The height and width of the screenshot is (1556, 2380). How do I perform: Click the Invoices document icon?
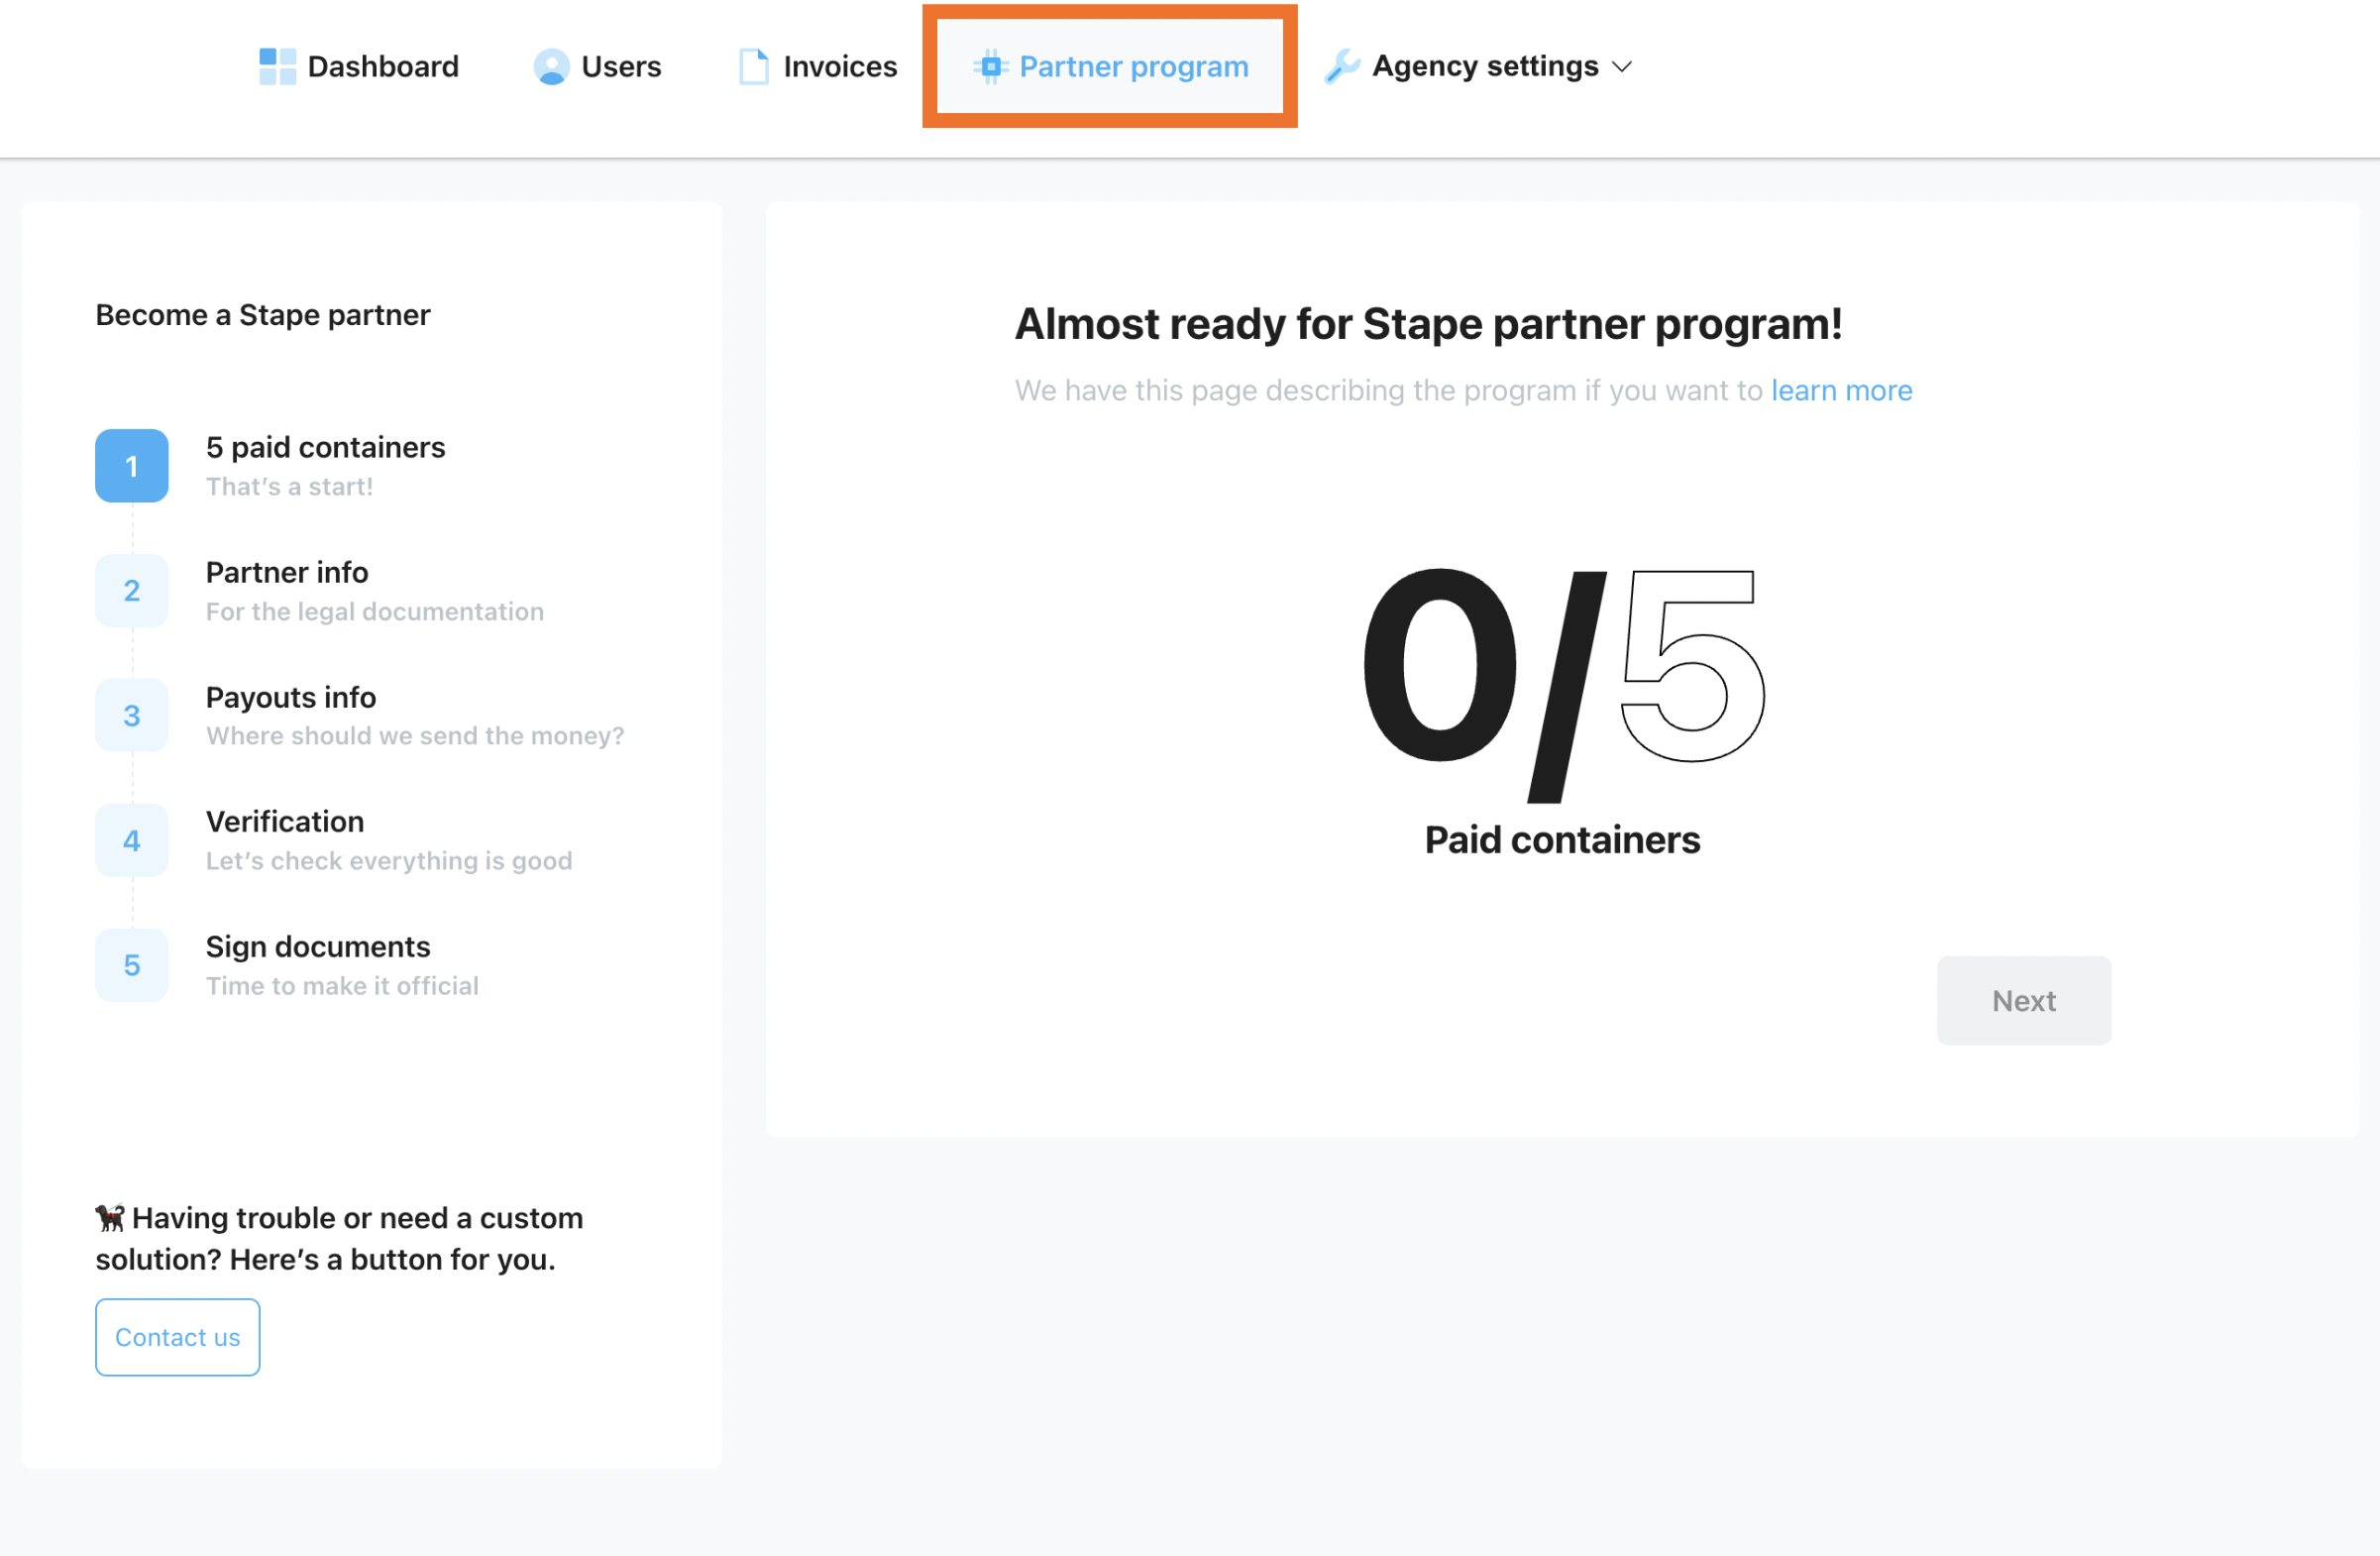(x=753, y=66)
